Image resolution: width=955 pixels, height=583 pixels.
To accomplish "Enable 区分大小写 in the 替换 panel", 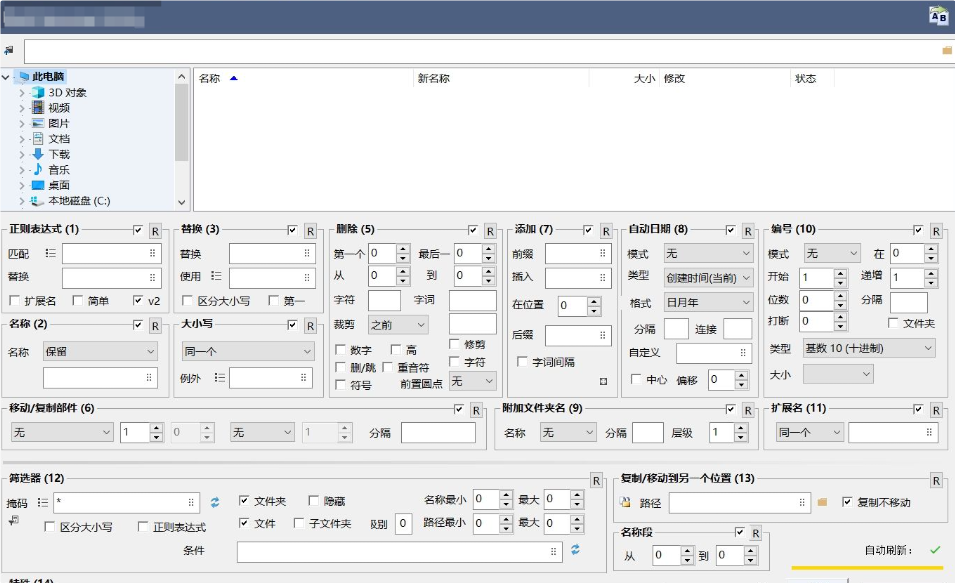I will point(188,300).
